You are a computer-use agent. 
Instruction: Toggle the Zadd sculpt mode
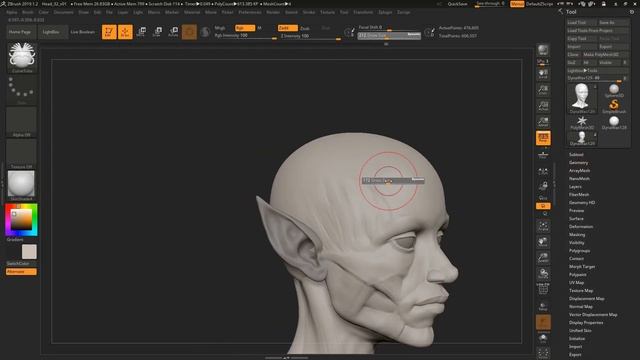pos(287,28)
